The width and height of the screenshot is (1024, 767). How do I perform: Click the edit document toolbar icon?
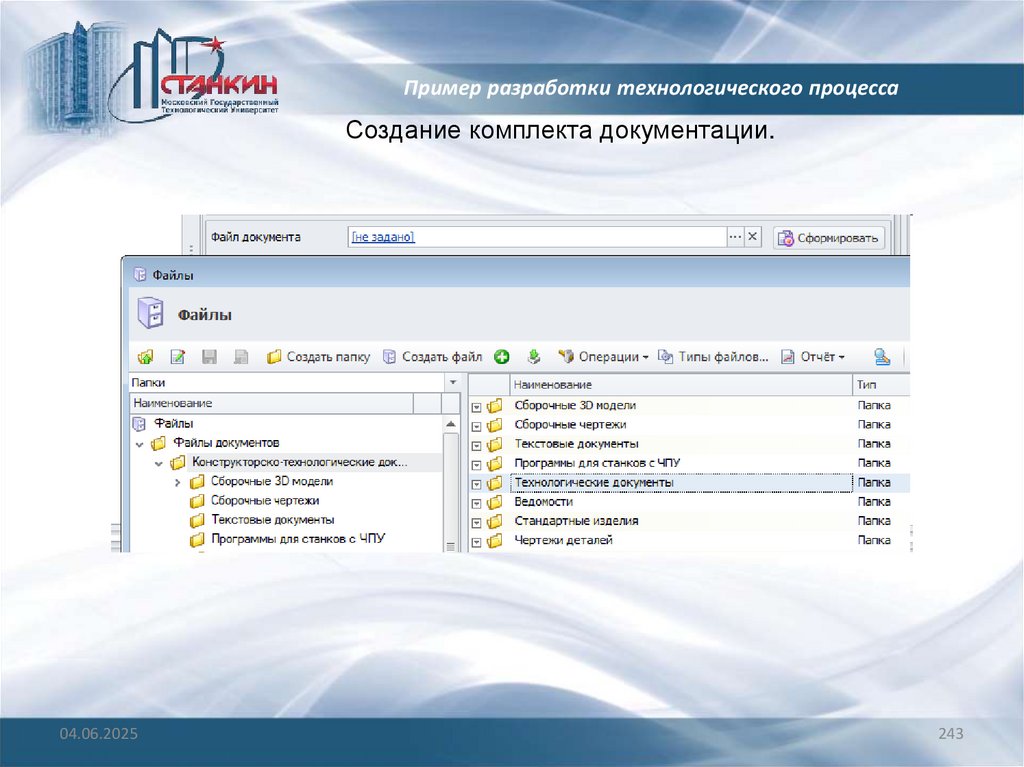click(x=178, y=357)
